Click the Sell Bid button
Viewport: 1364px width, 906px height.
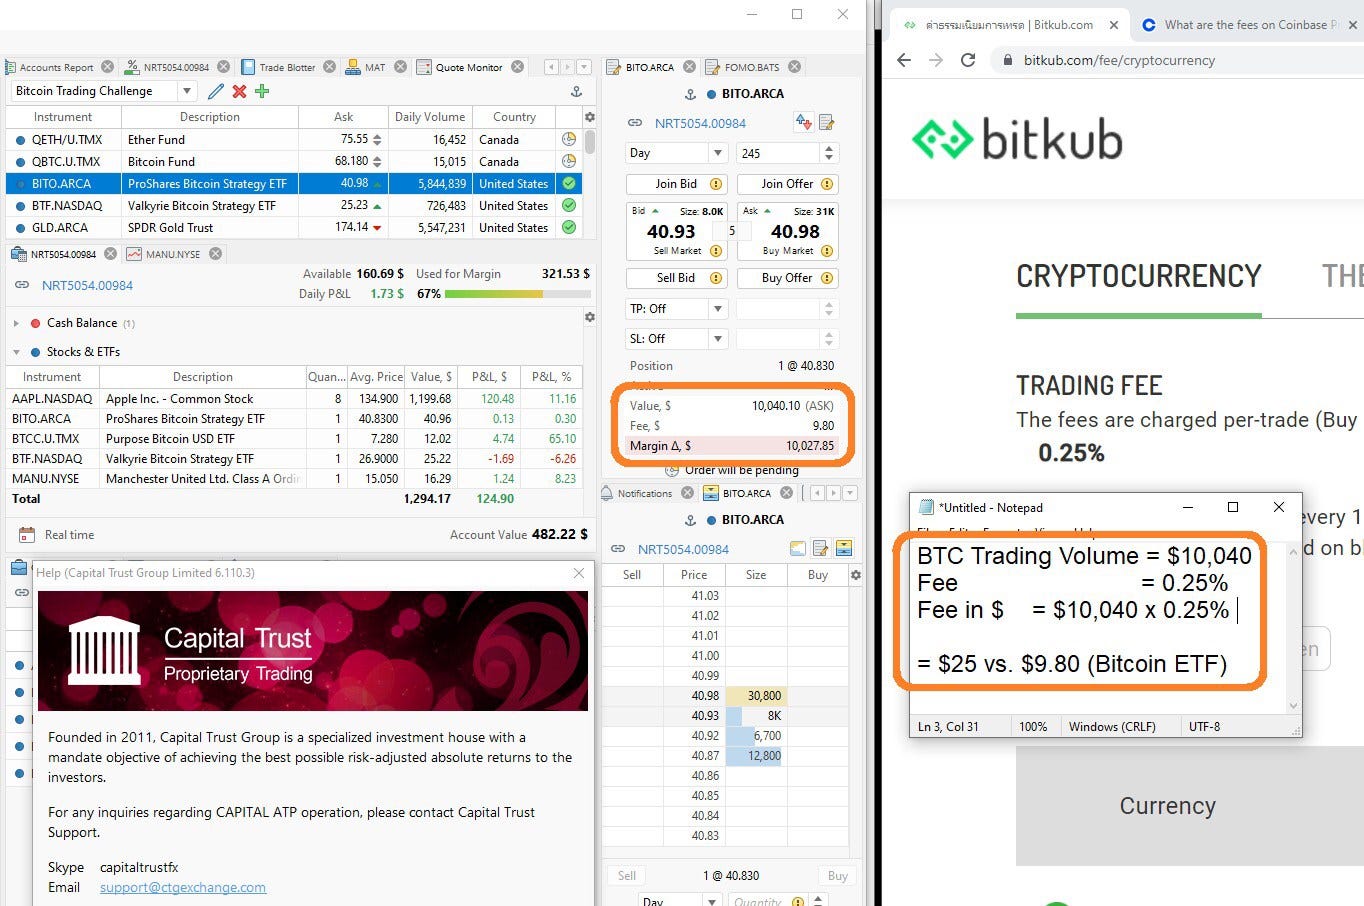[676, 278]
